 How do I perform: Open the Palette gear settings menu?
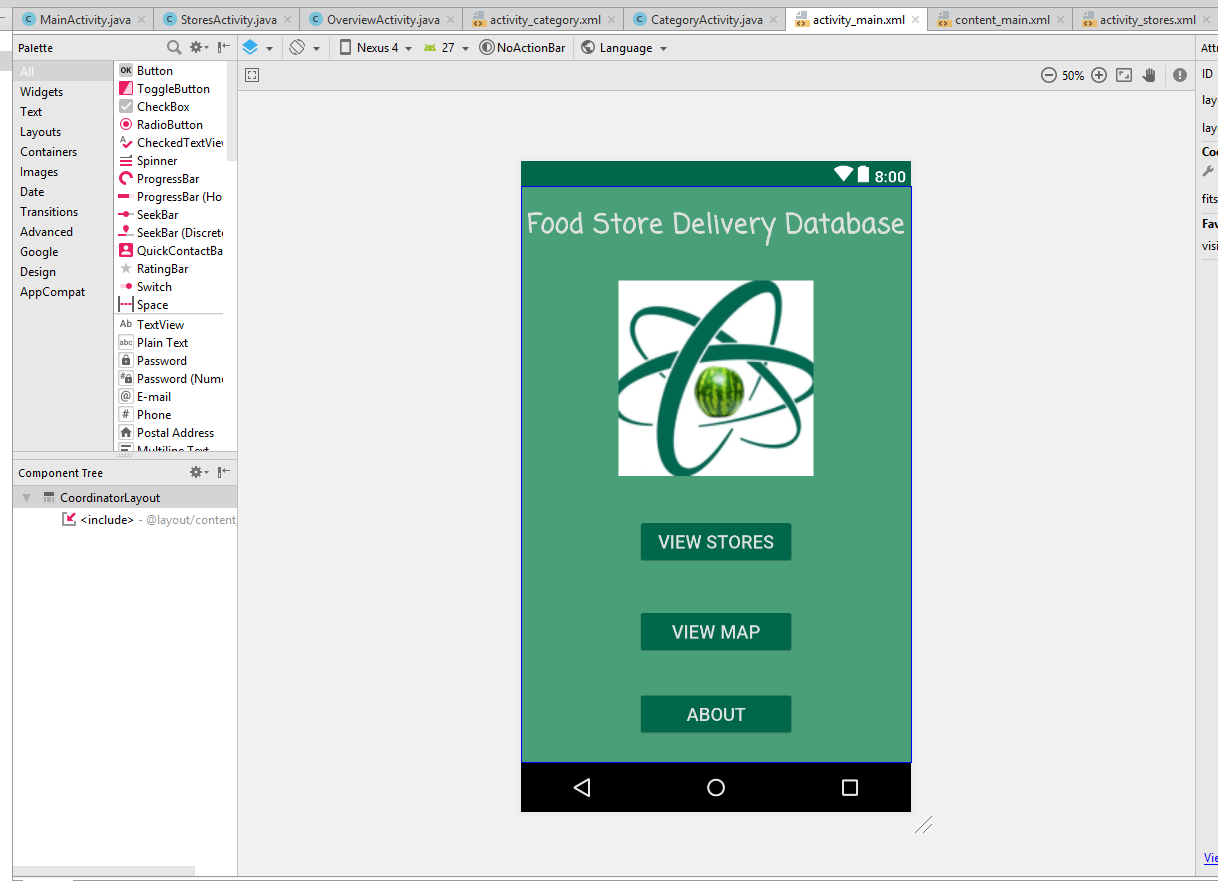(199, 47)
